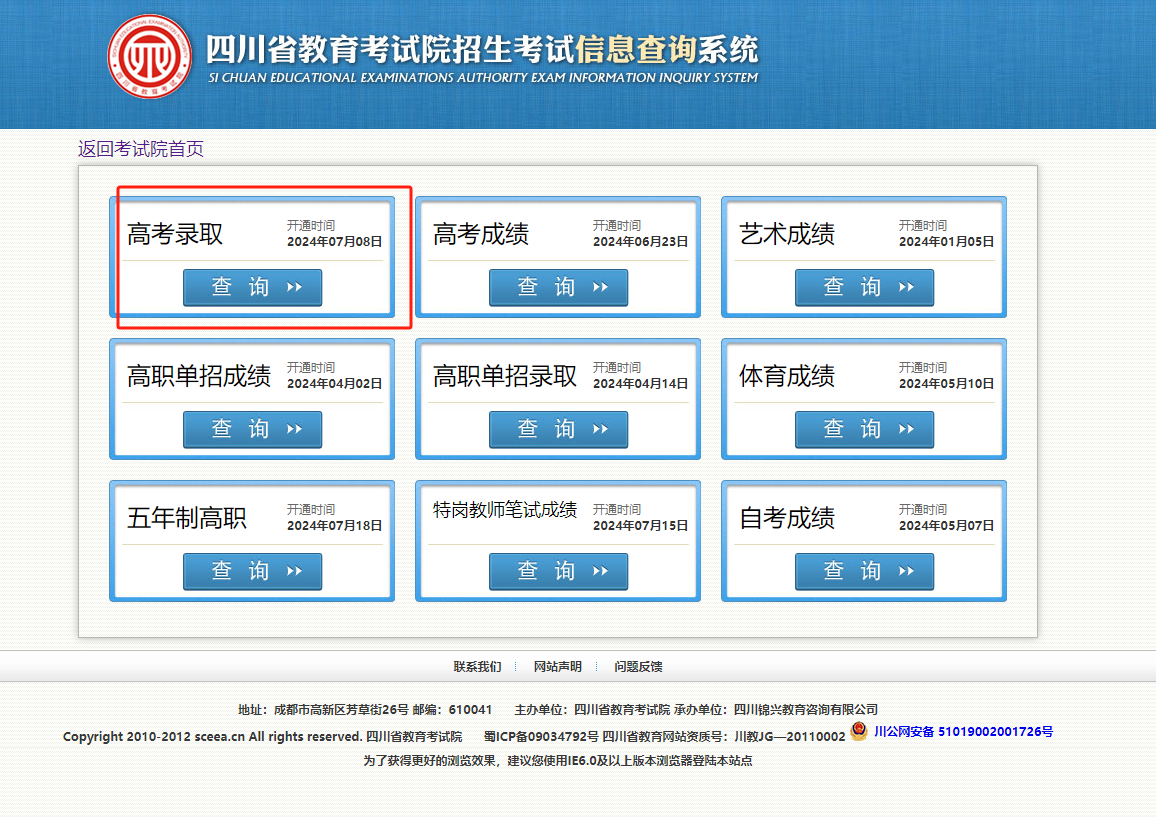Click 查询 for 特岗教师笔试成绩

[x=558, y=571]
